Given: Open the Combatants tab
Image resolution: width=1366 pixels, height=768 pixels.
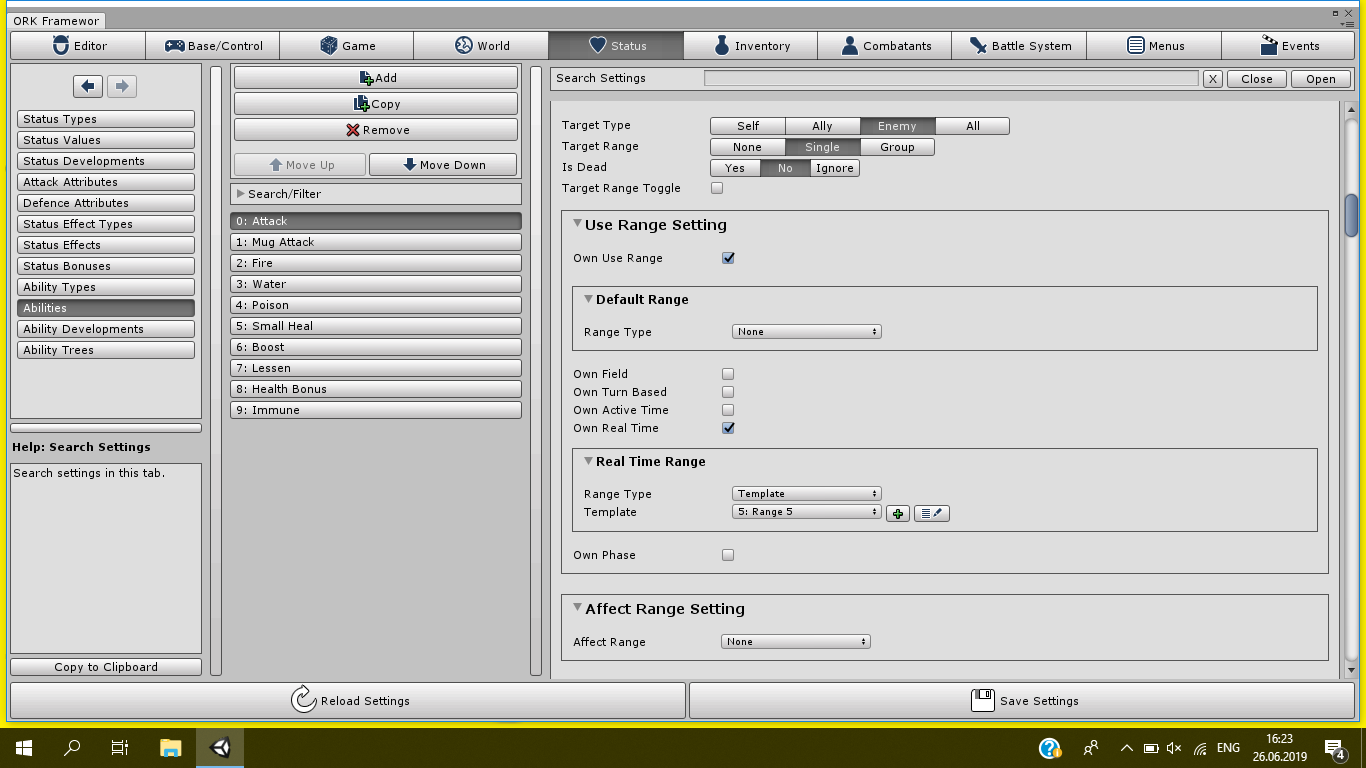Looking at the screenshot, I should (x=885, y=46).
